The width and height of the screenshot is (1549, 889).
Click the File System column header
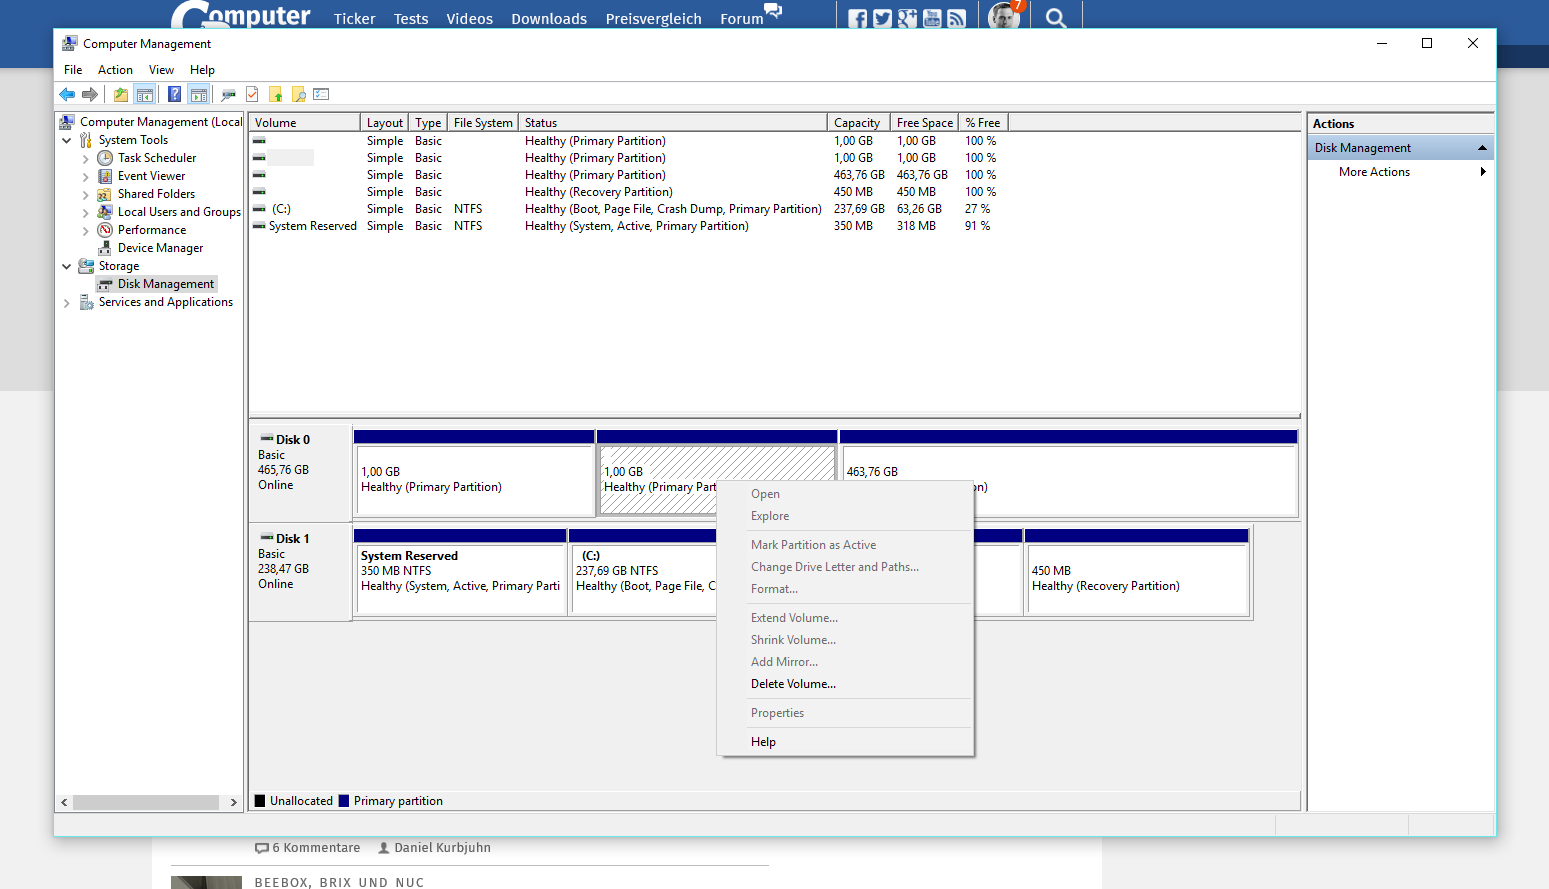tap(483, 123)
